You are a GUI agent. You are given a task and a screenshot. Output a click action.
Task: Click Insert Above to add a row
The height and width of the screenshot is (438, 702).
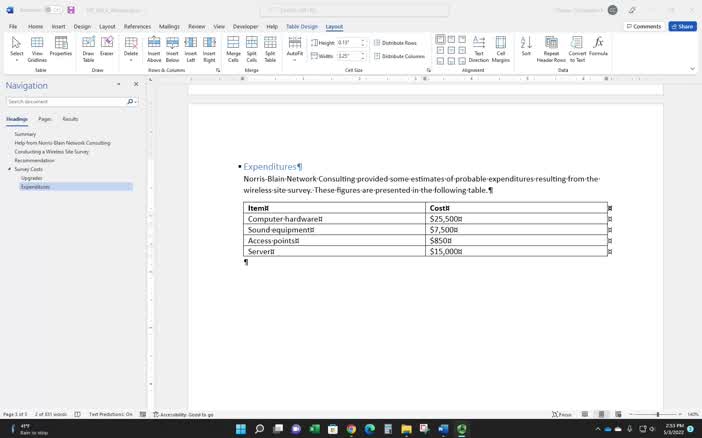(x=154, y=48)
